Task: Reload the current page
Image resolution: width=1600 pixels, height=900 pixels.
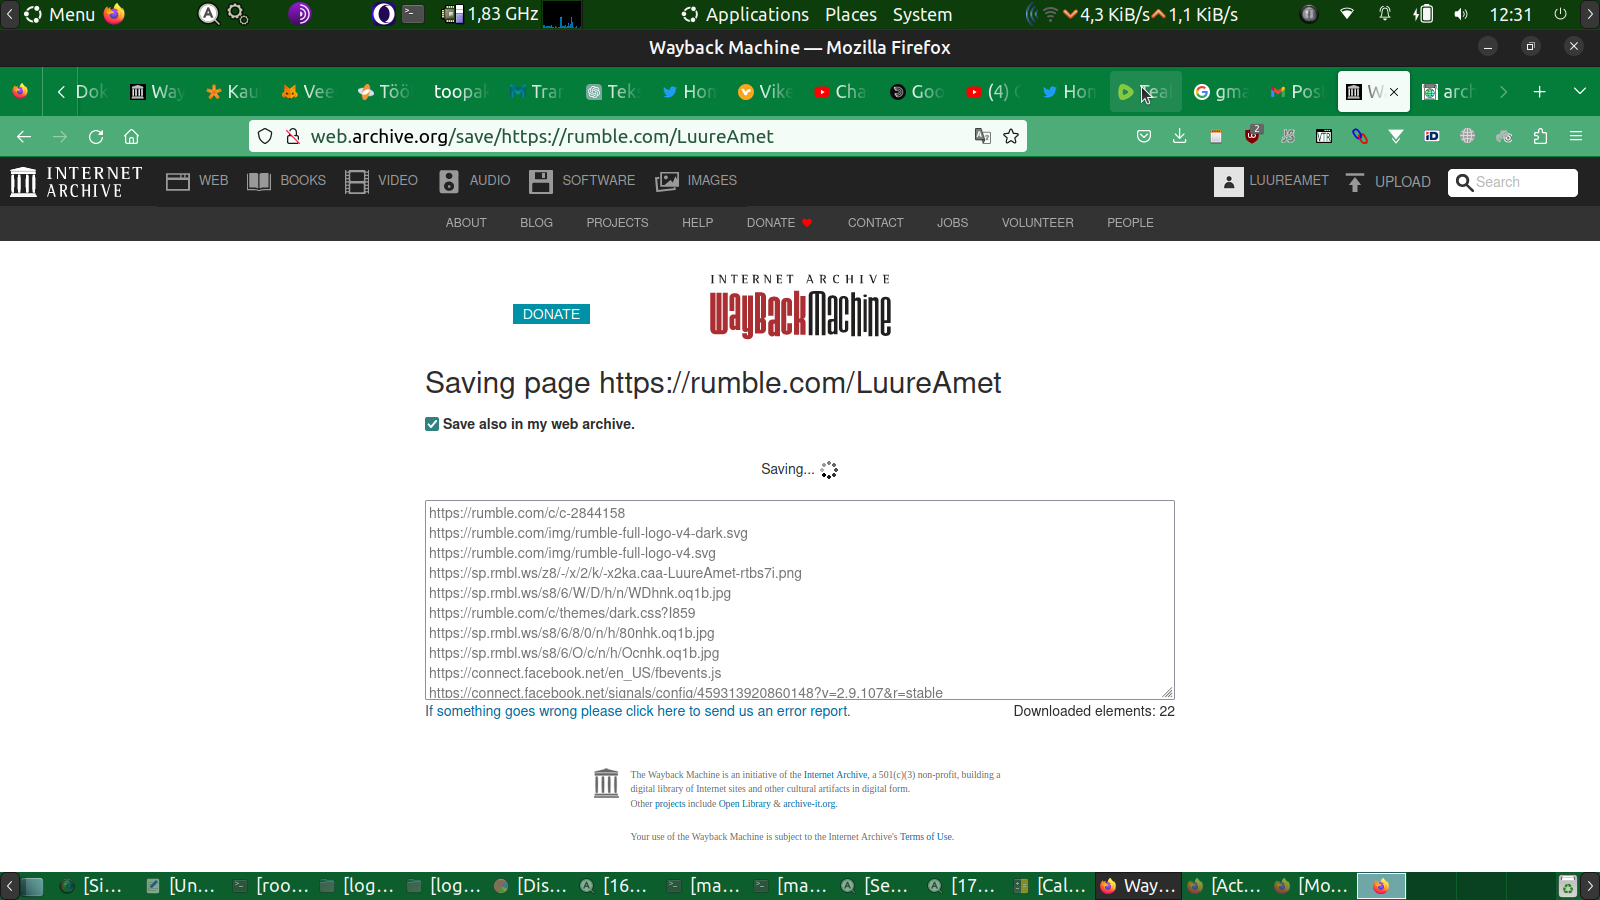Action: [x=96, y=136]
